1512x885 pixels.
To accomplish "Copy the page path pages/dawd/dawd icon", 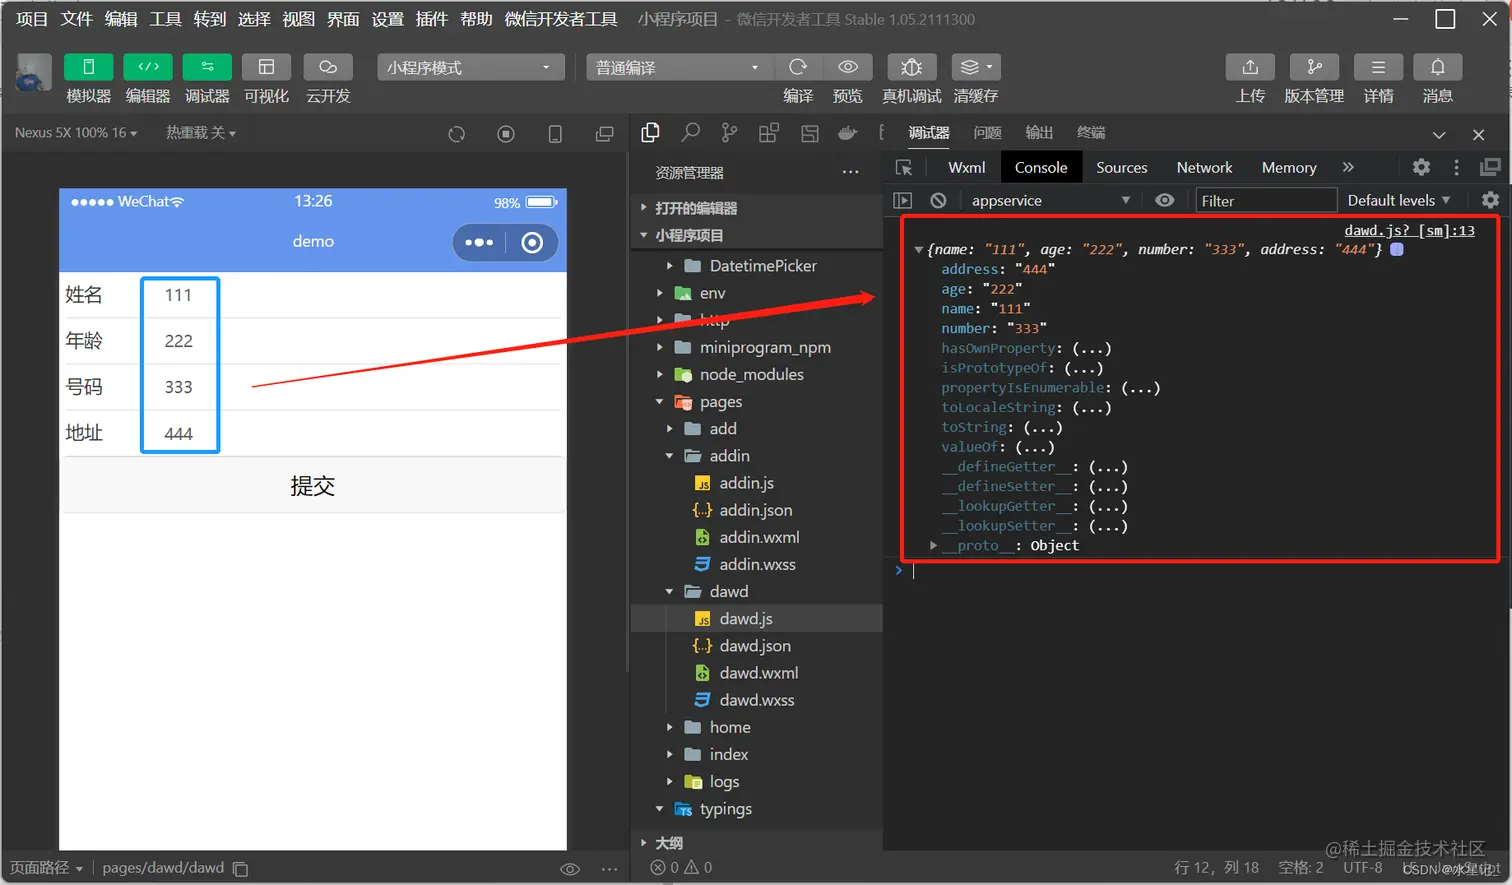I will coord(240,869).
